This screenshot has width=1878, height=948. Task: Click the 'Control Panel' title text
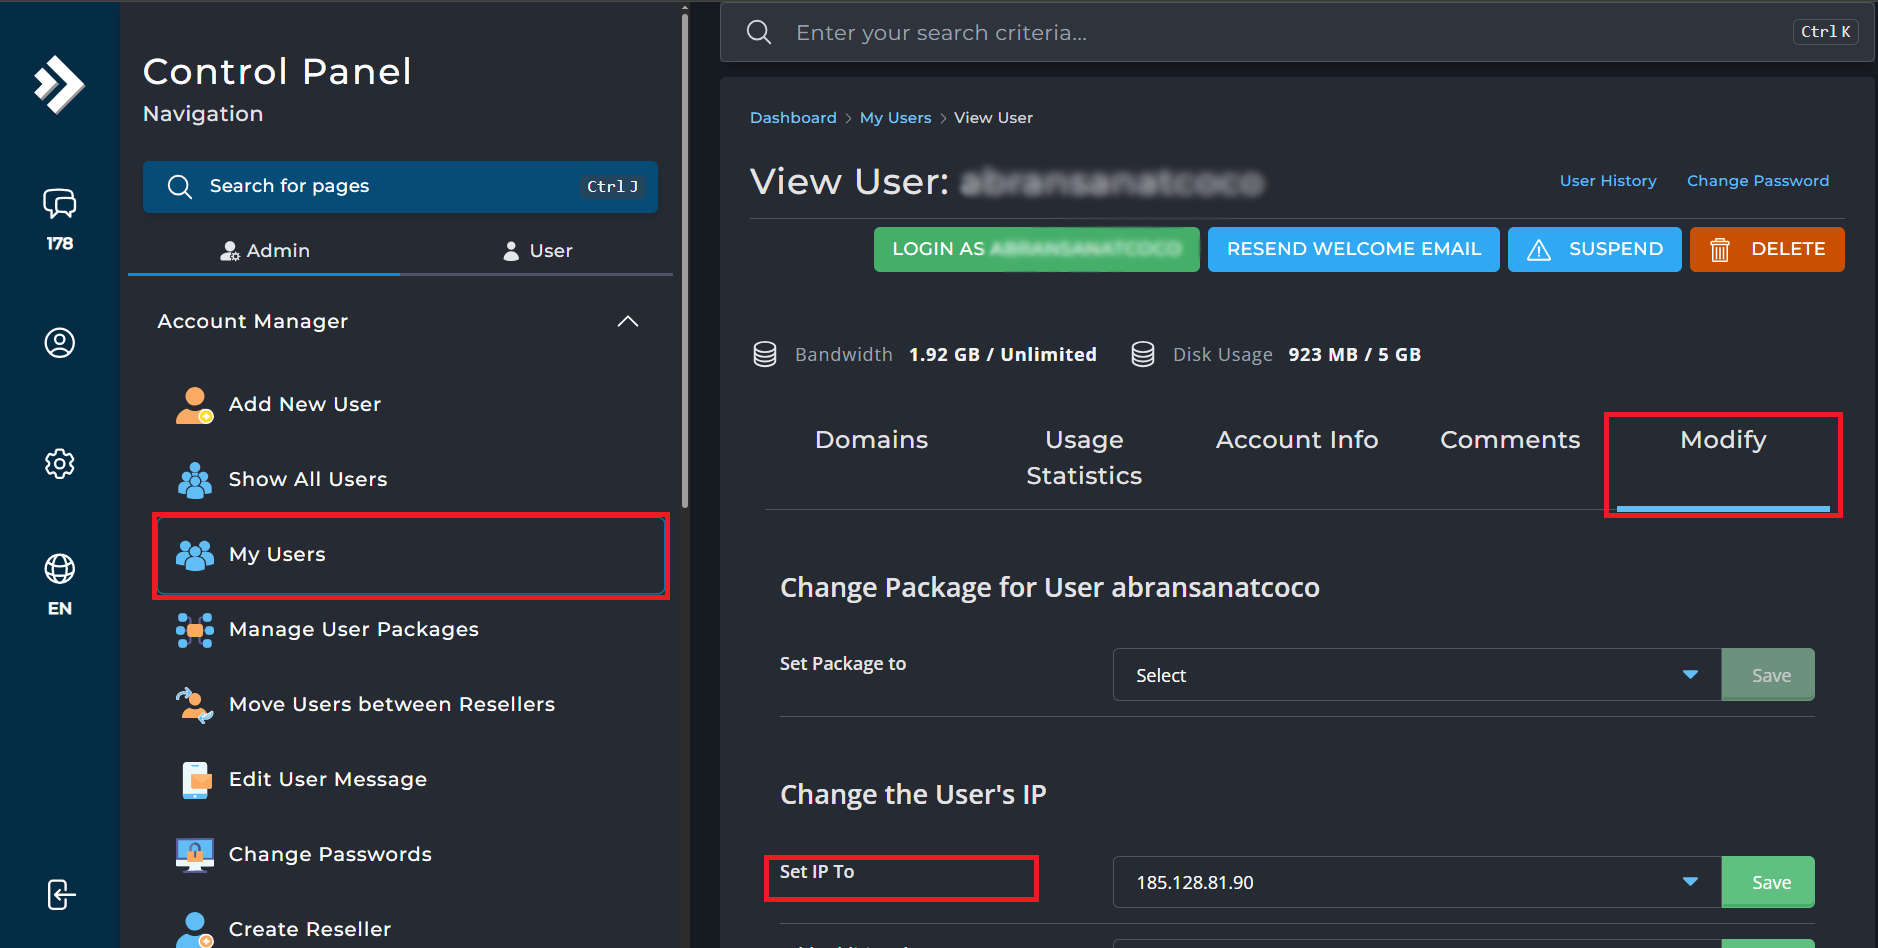tap(277, 72)
